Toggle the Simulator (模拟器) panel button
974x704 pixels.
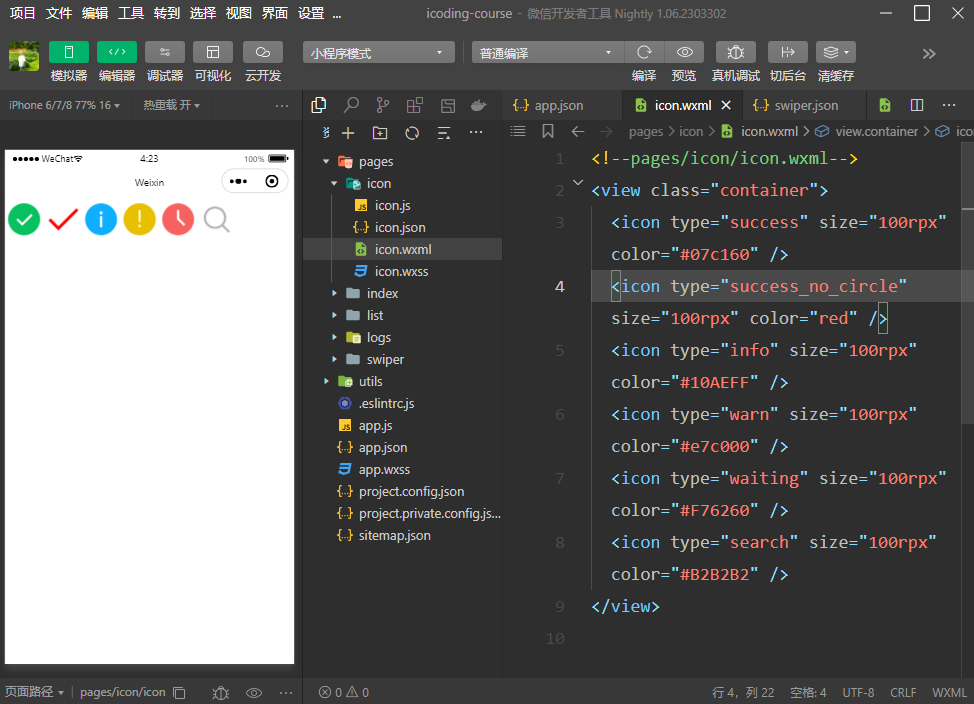pos(69,52)
